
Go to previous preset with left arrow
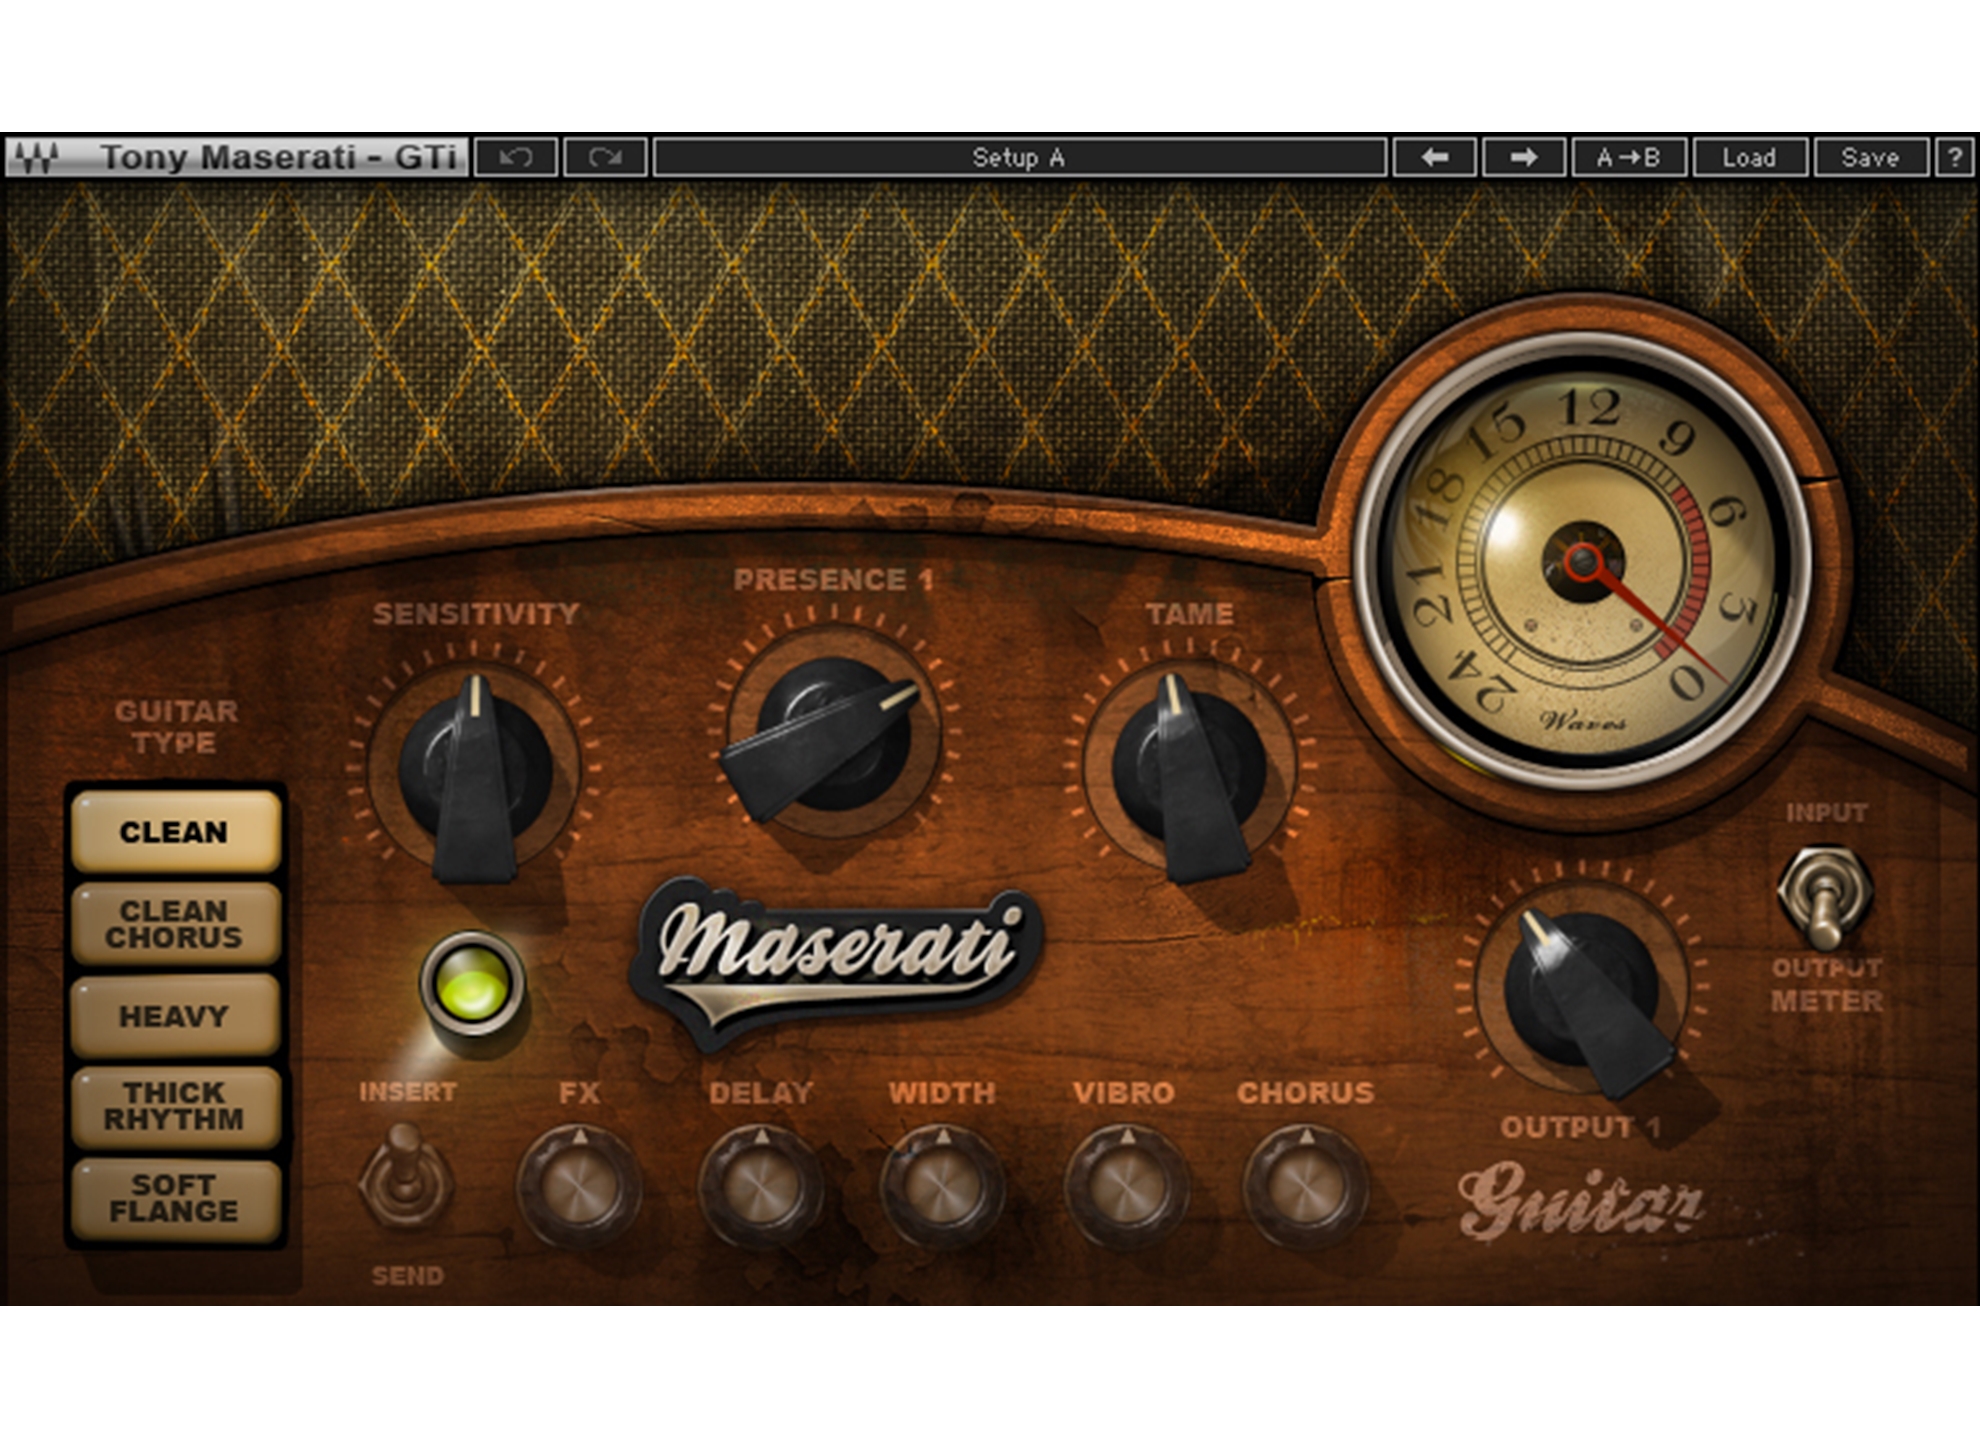click(x=1434, y=158)
